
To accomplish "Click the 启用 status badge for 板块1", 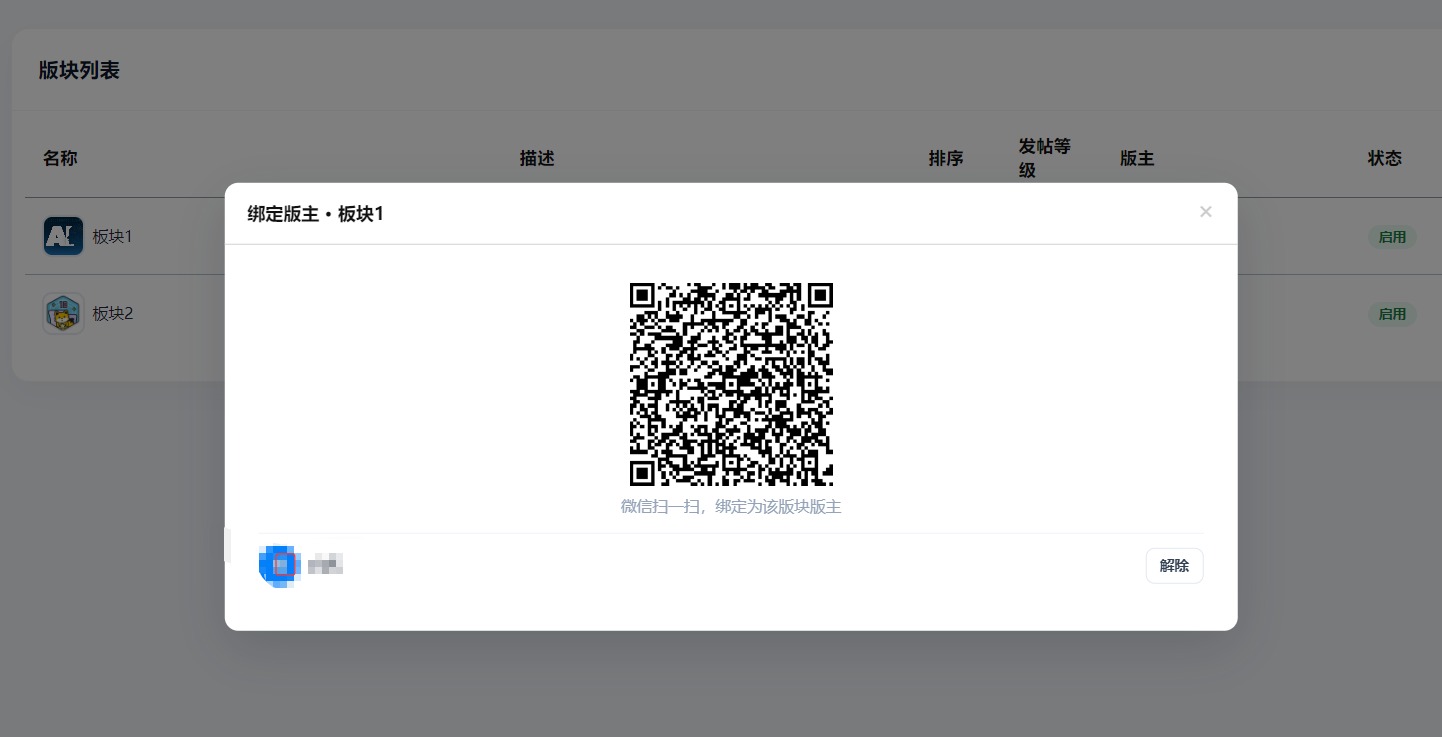I will pos(1392,237).
